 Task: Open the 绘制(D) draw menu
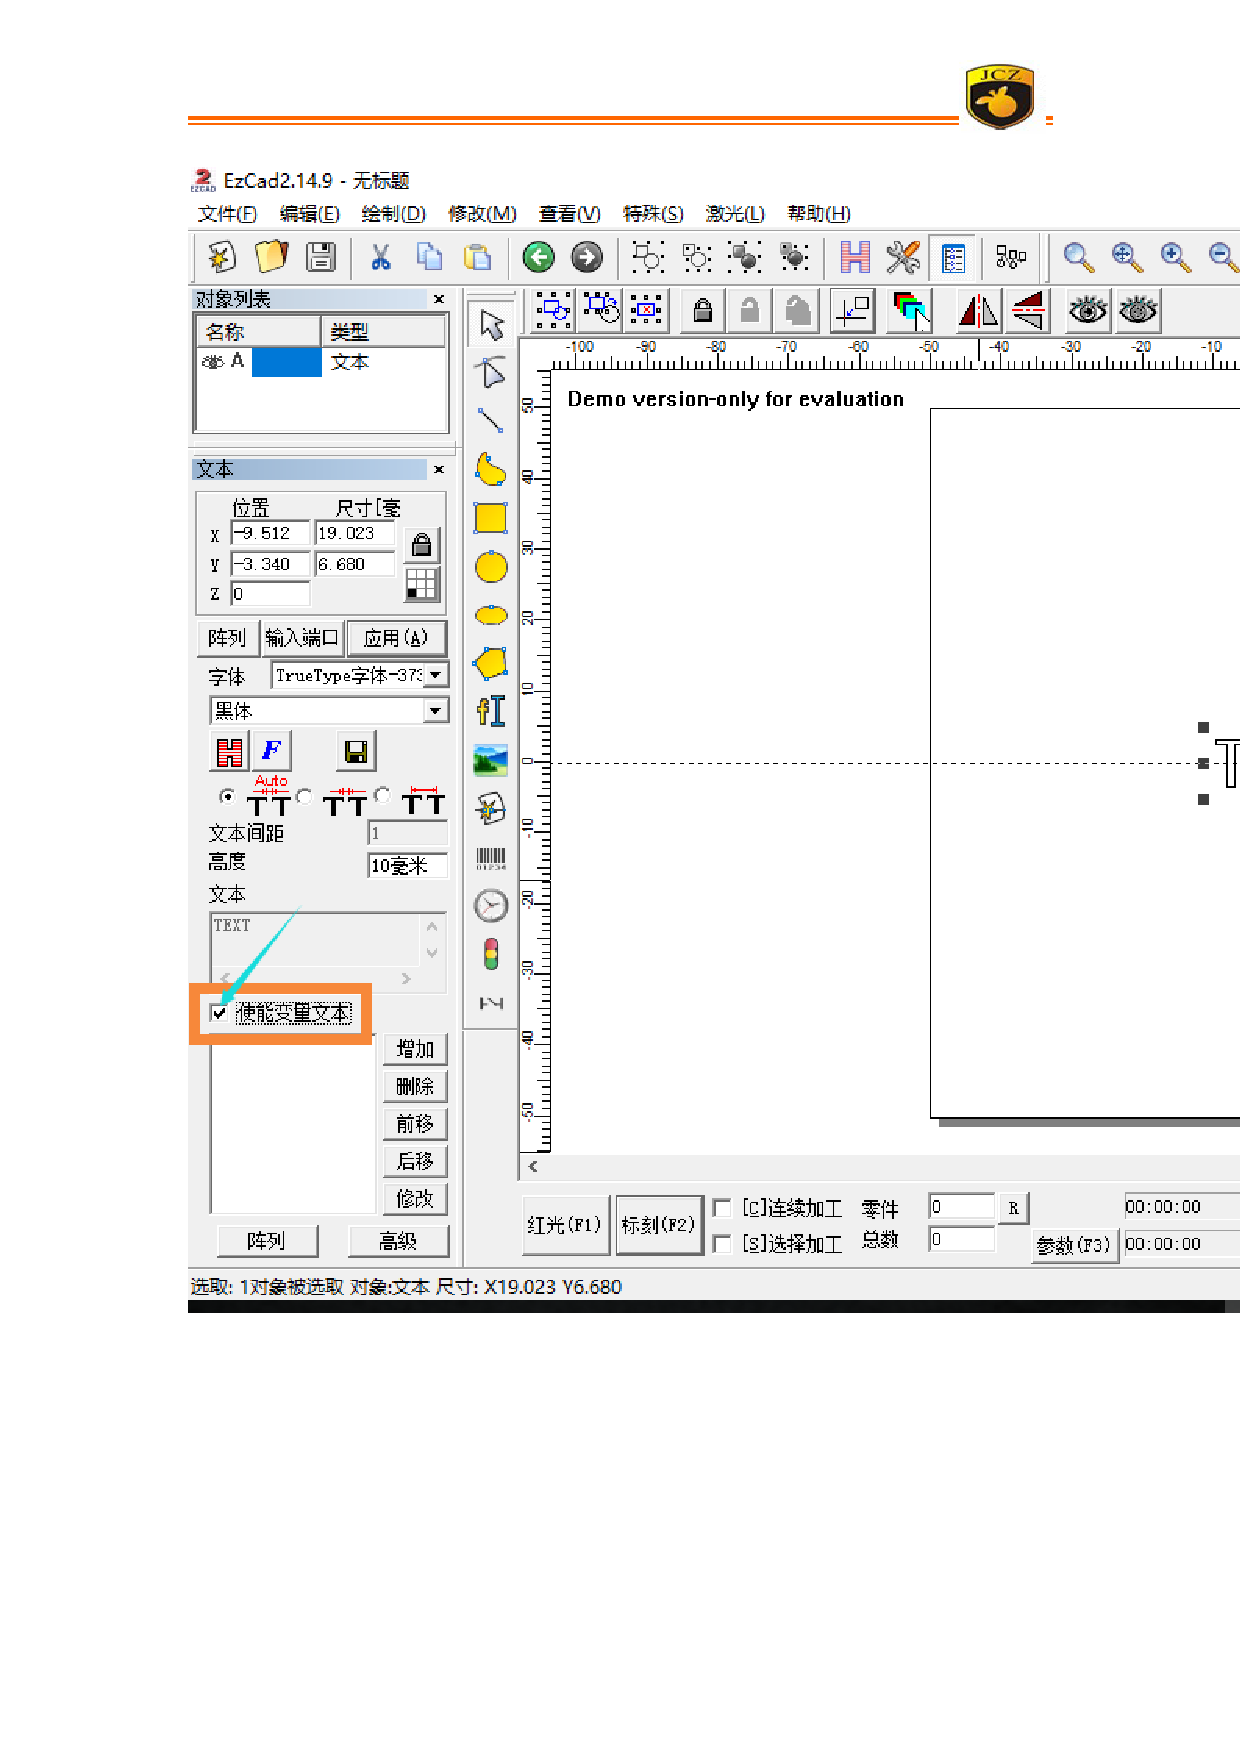click(393, 214)
